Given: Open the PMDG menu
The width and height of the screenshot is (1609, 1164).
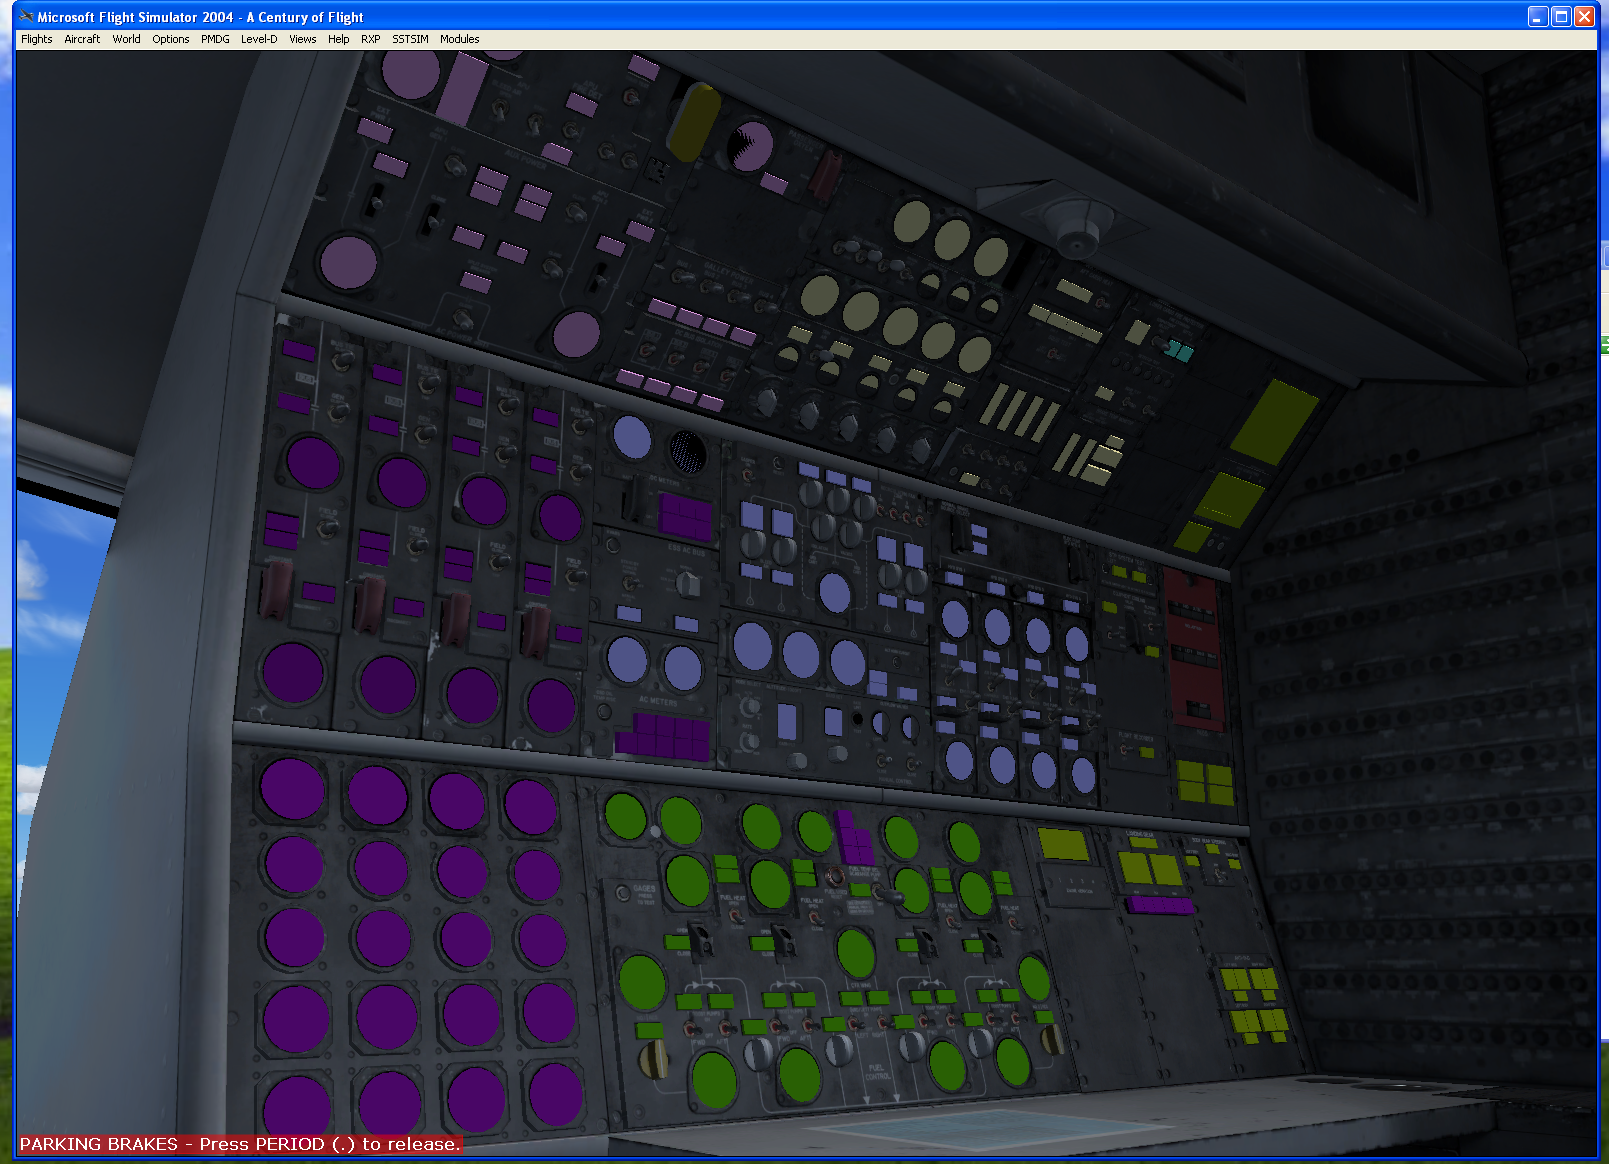Looking at the screenshot, I should coord(215,39).
